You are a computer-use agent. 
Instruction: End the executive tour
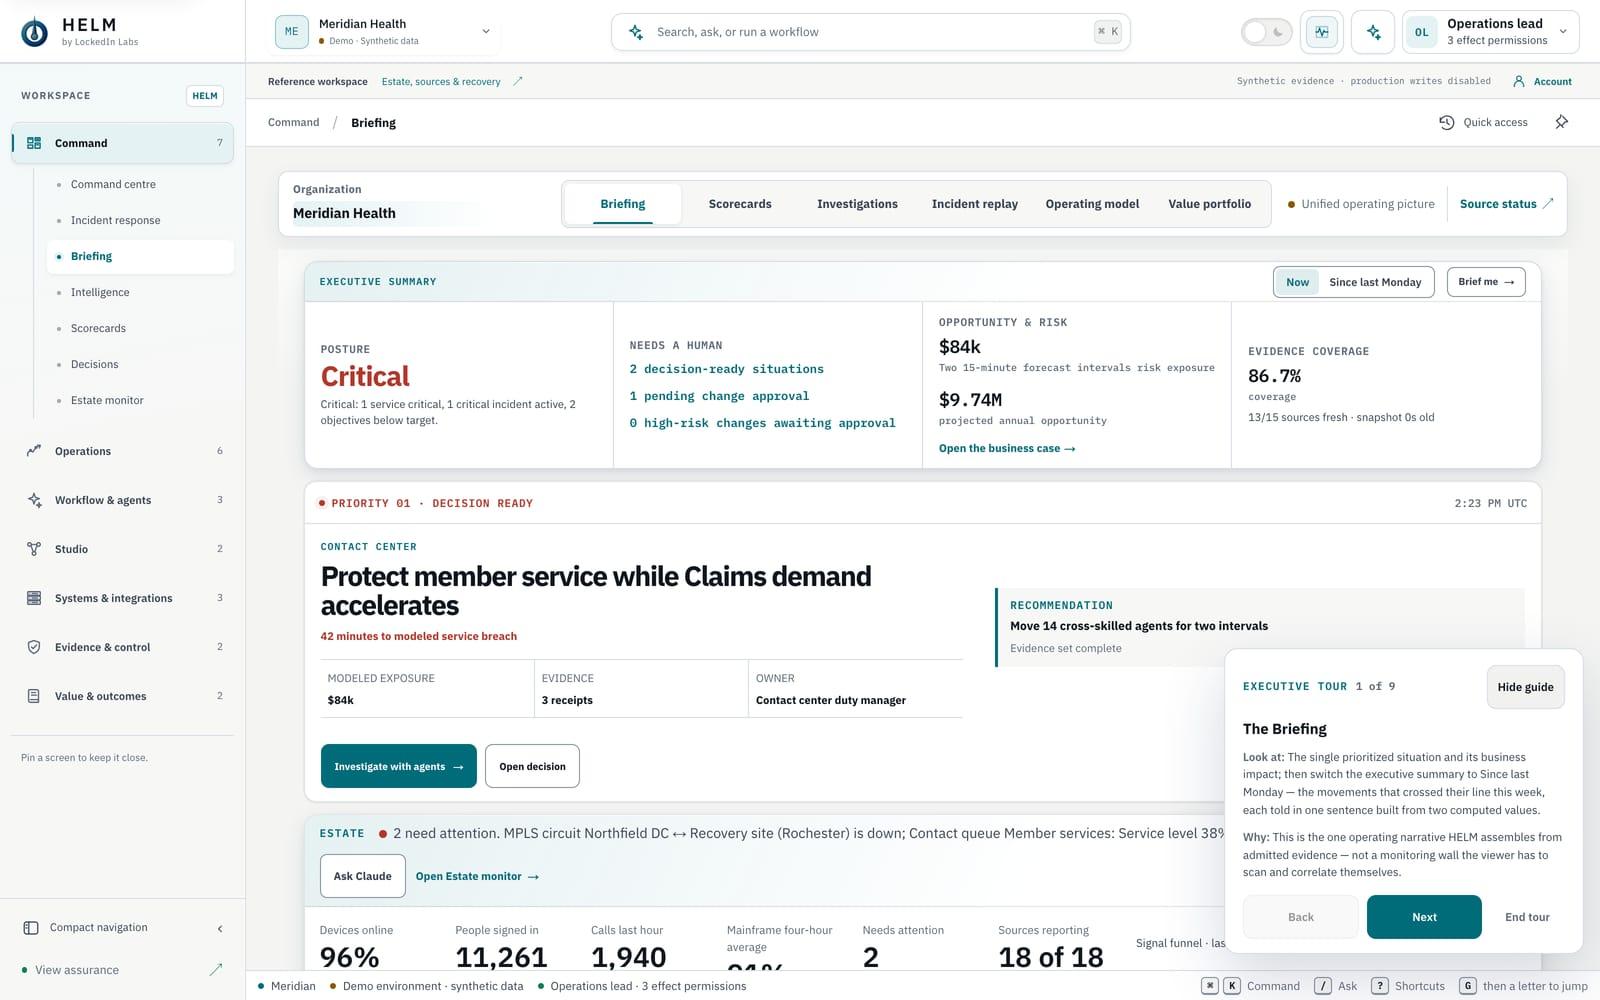[x=1527, y=917]
